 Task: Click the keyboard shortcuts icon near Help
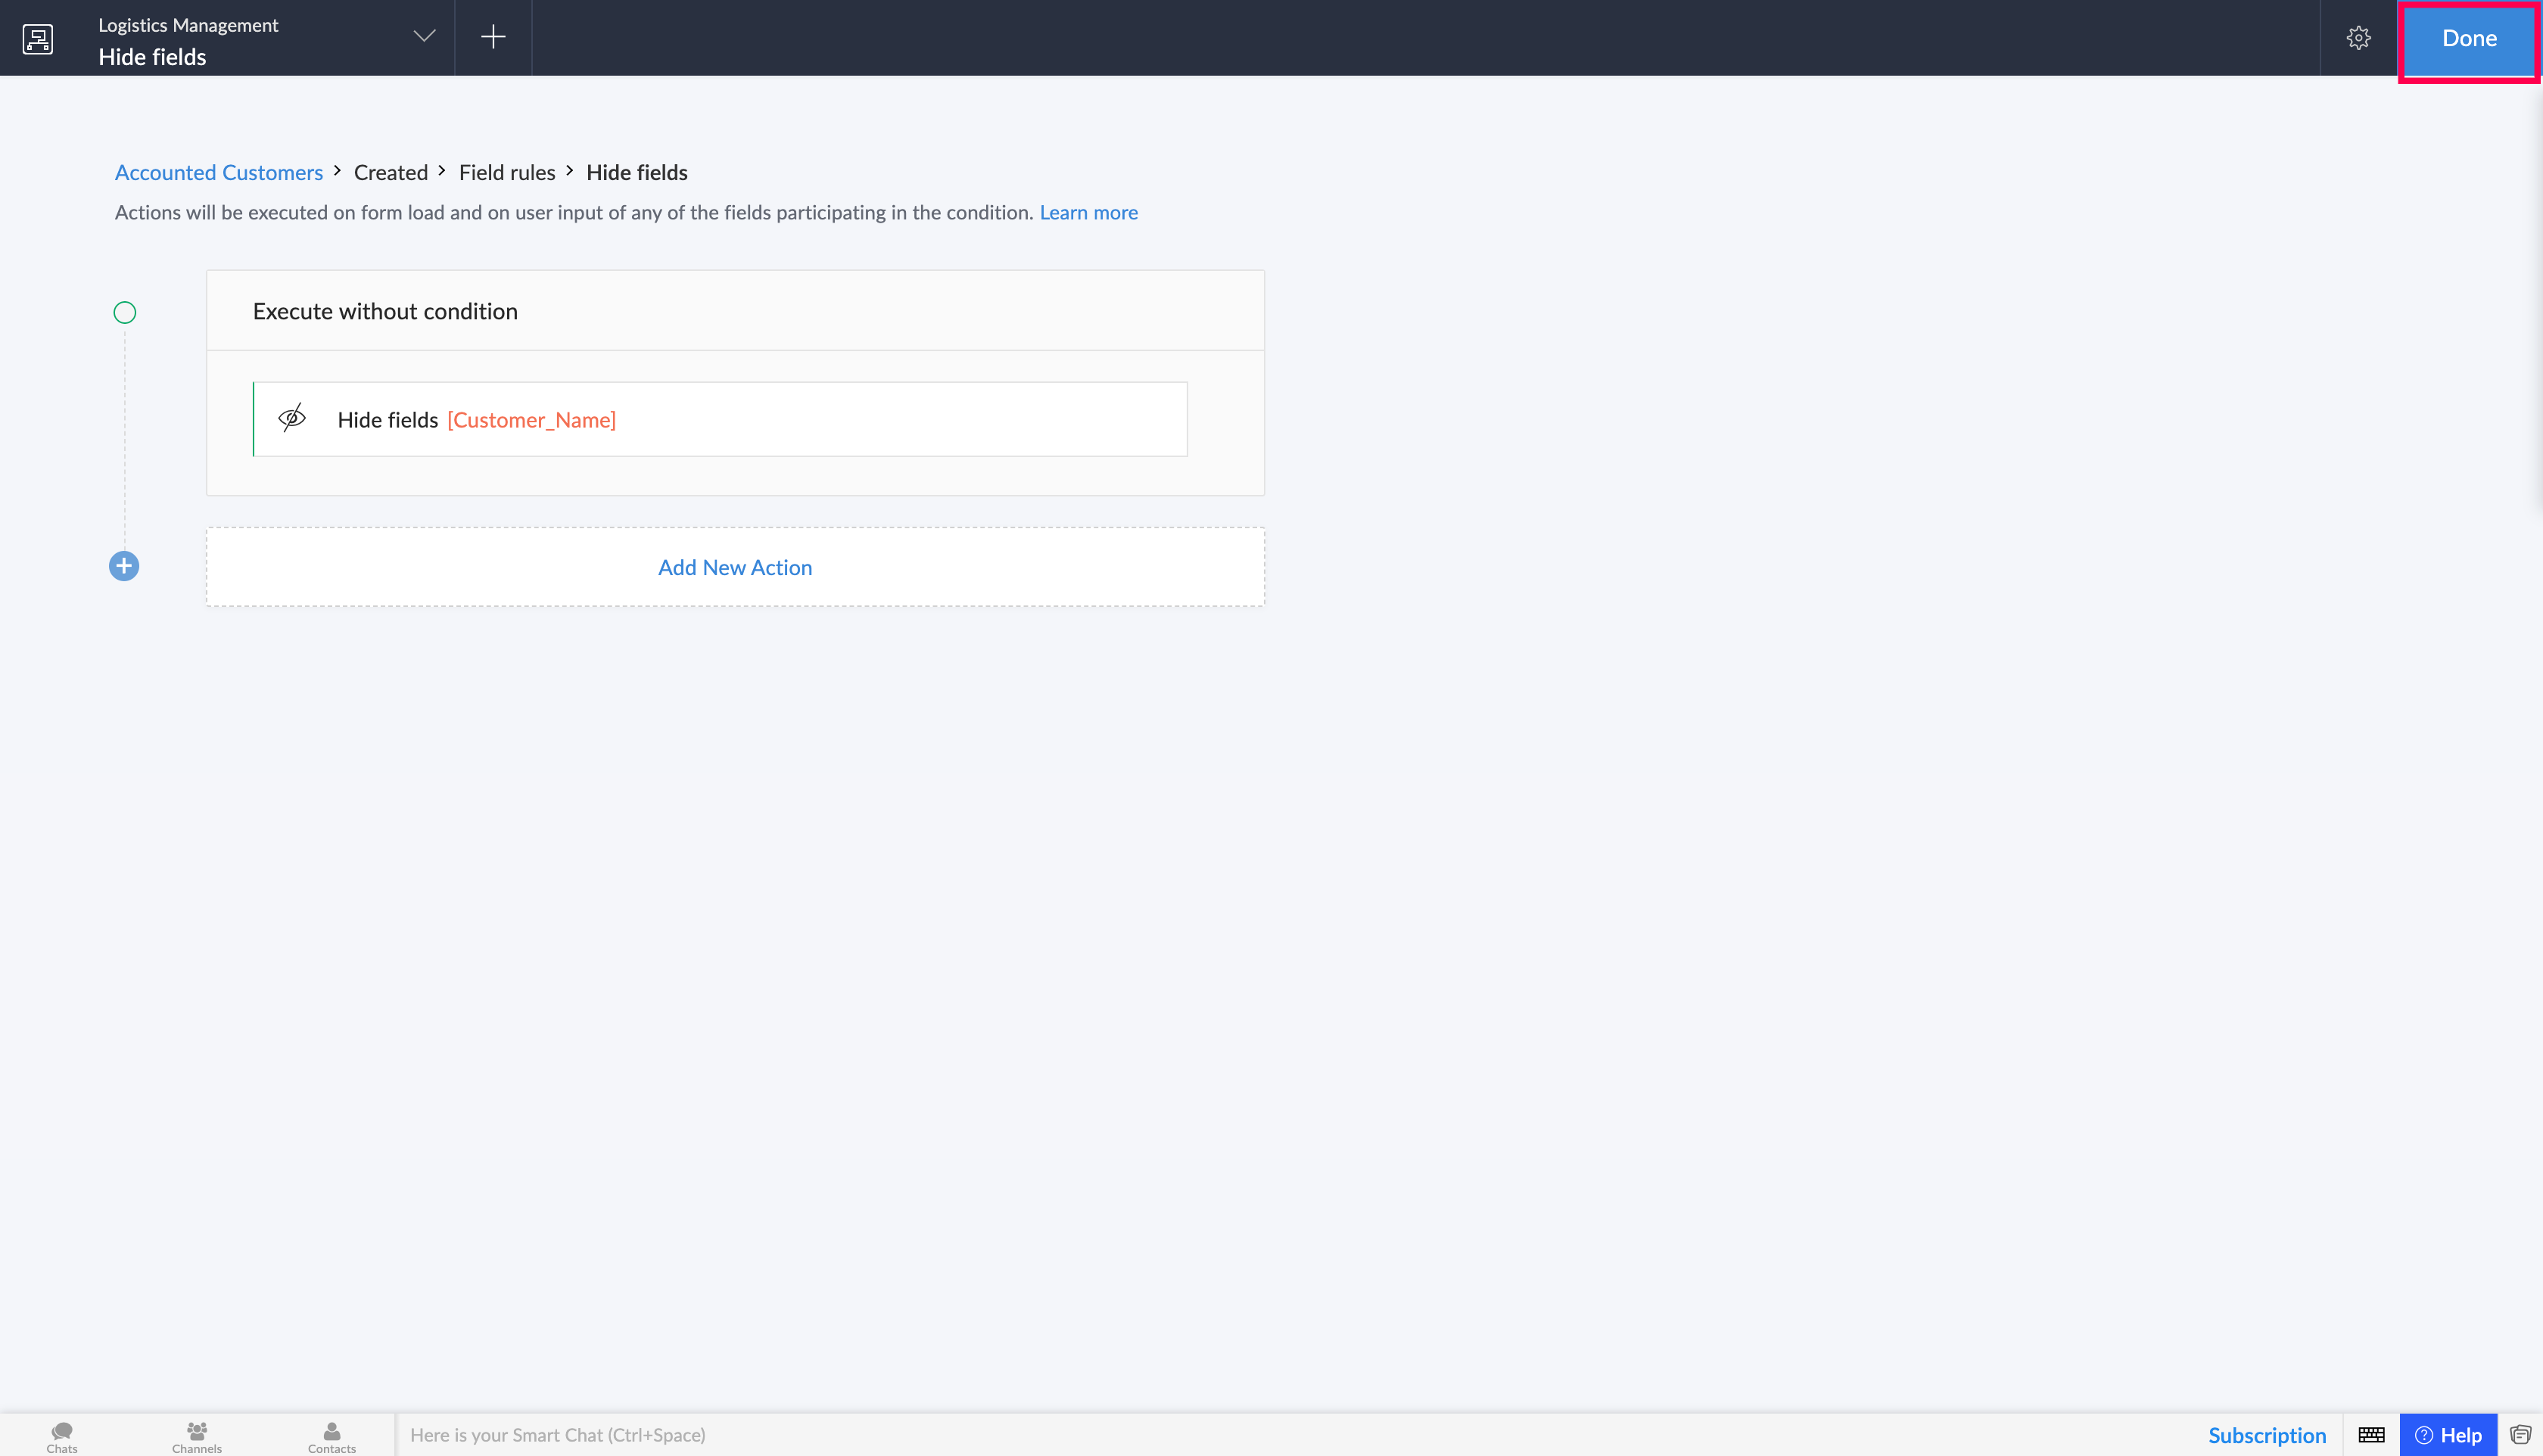(x=2371, y=1435)
